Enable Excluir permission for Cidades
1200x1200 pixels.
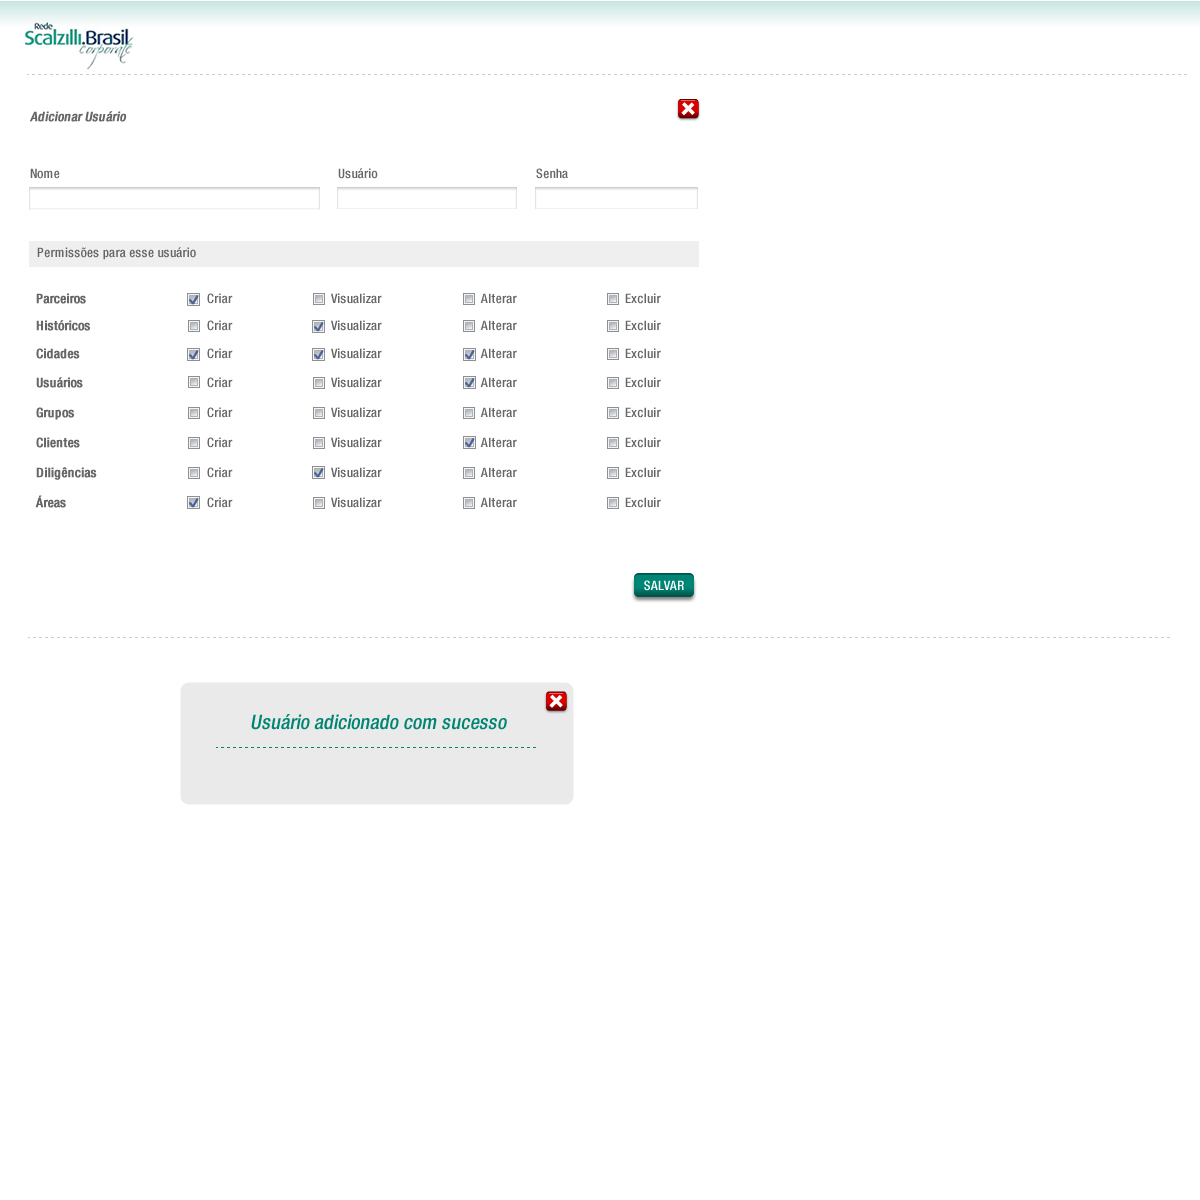tap(613, 354)
